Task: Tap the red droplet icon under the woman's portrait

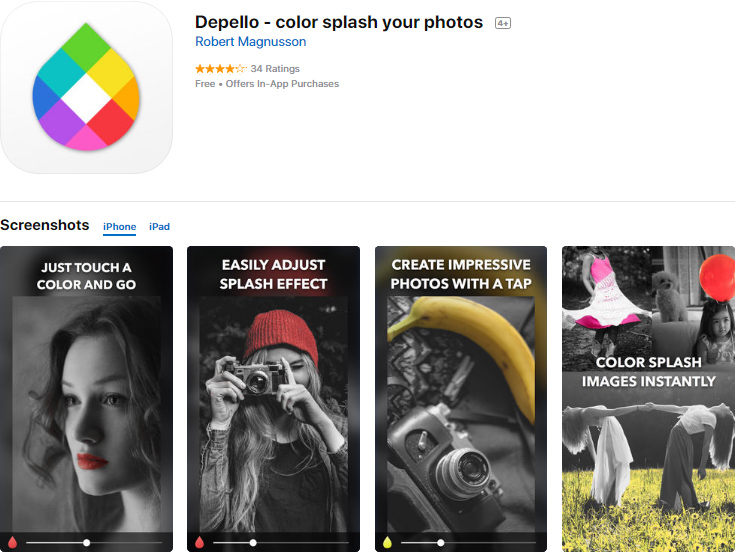Action: (13, 543)
